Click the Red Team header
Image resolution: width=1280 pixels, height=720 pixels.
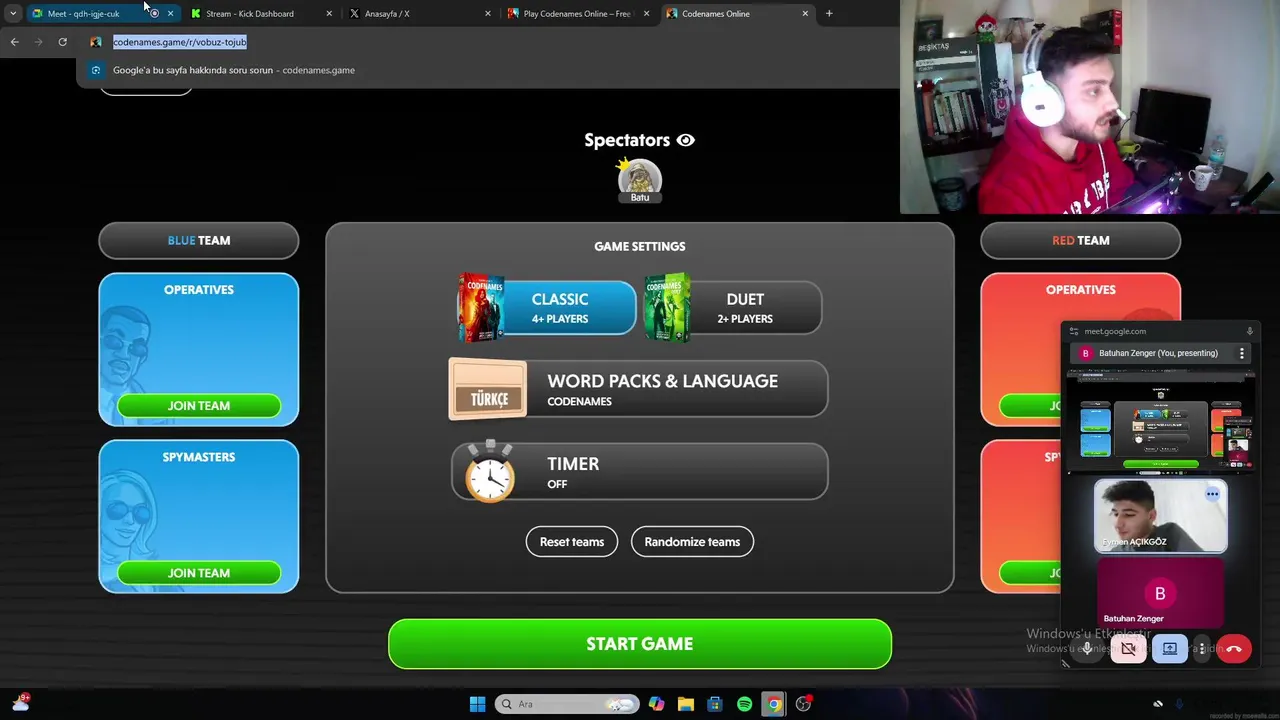pyautogui.click(x=1081, y=241)
